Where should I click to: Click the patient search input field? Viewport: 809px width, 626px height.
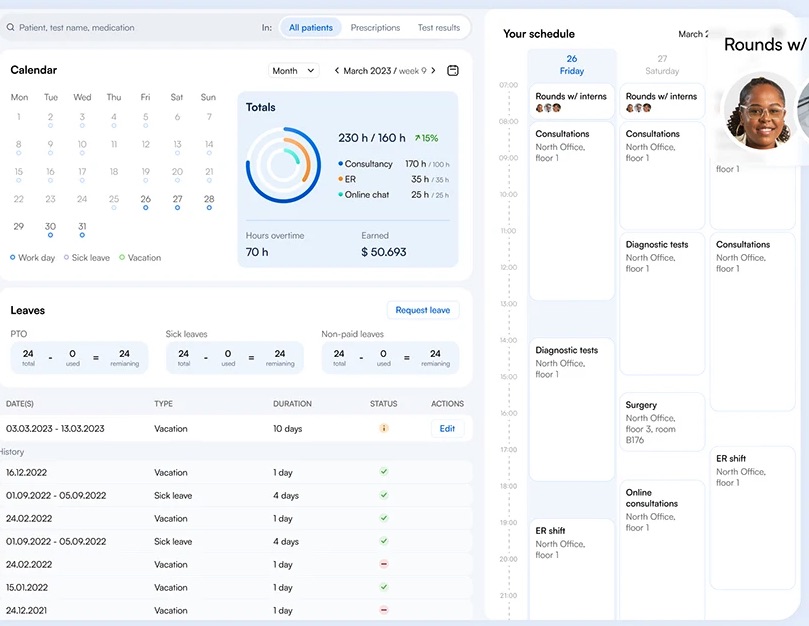[120, 27]
